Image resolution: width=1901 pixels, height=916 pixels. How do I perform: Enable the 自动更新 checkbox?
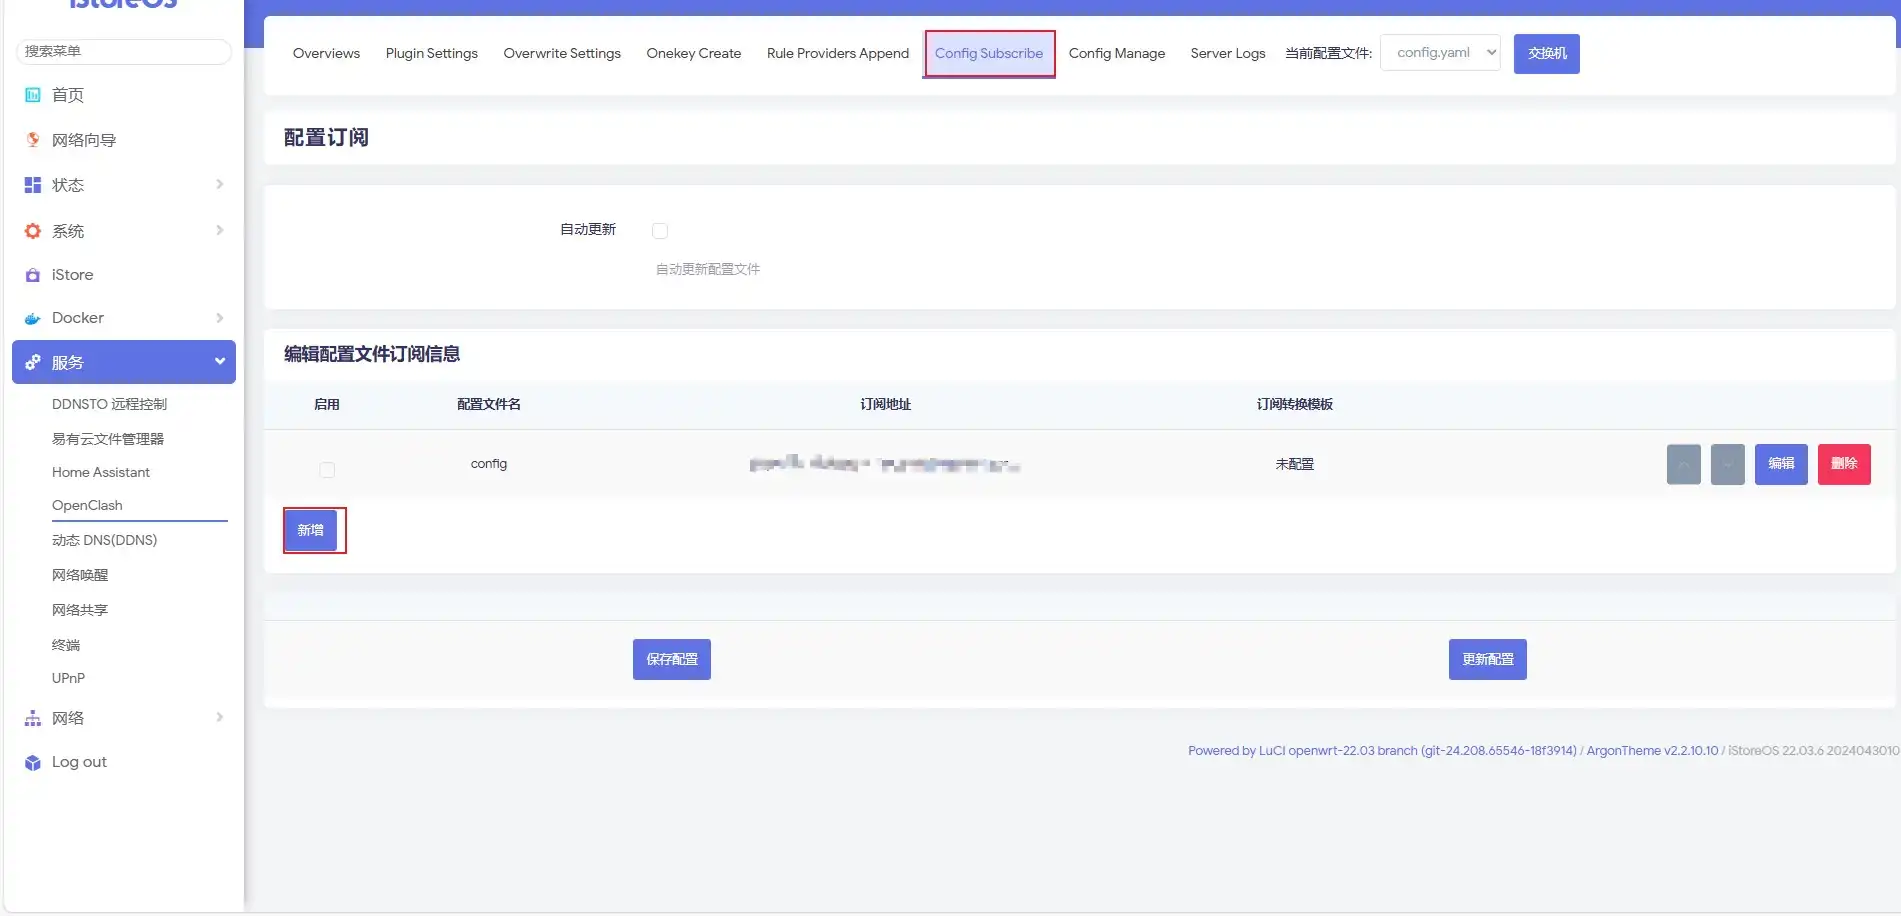pyautogui.click(x=660, y=231)
